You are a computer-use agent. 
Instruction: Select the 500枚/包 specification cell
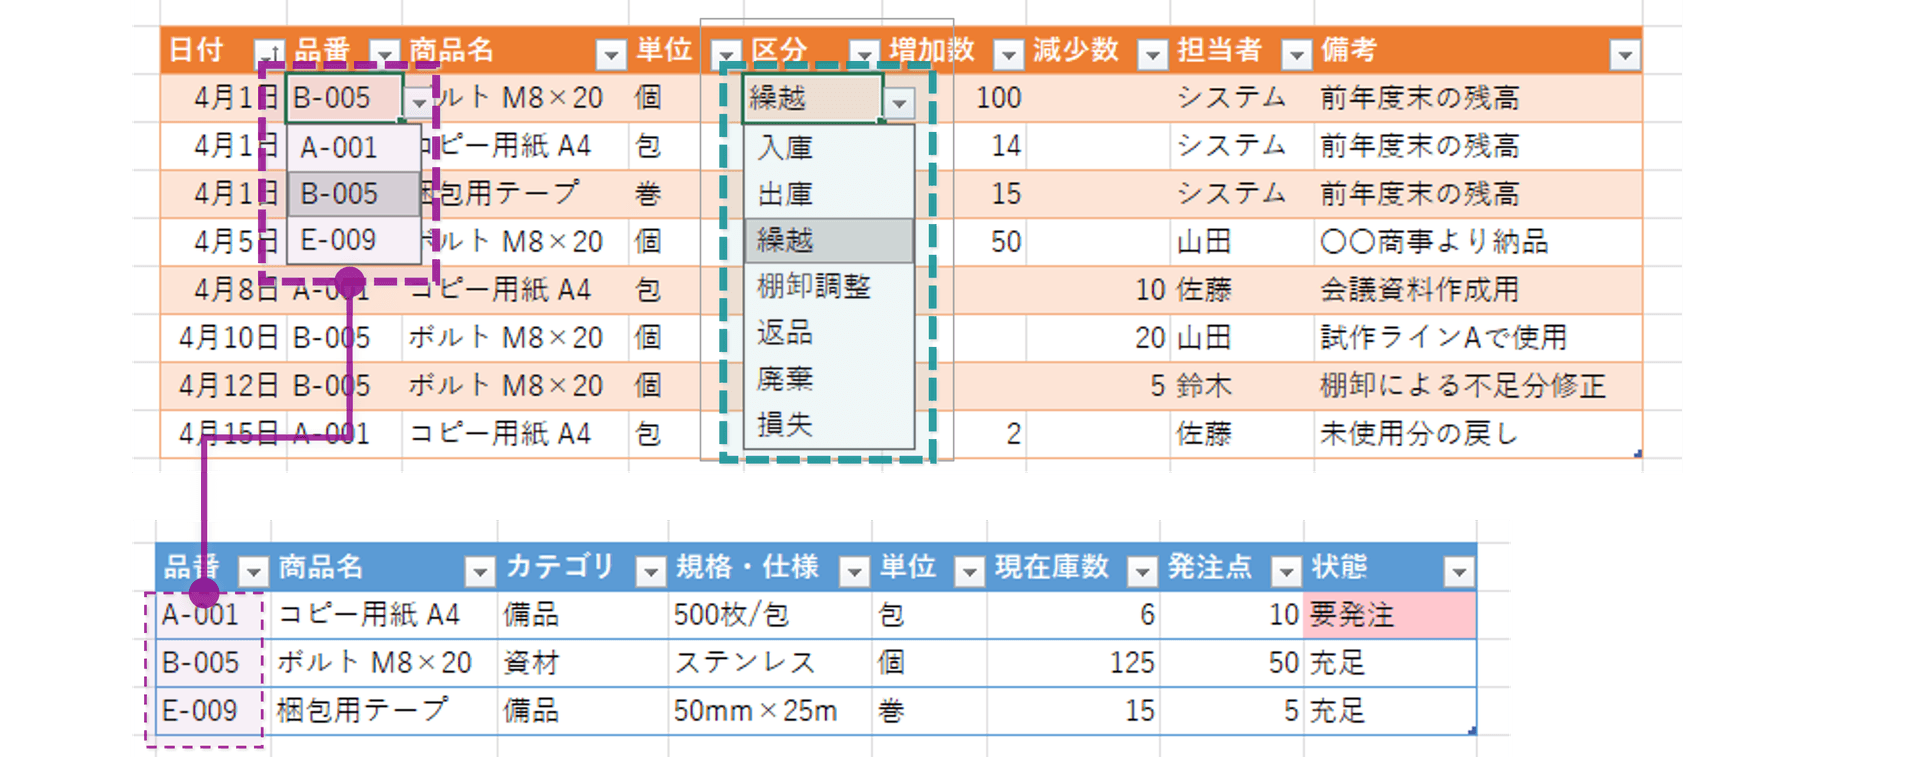coord(770,615)
